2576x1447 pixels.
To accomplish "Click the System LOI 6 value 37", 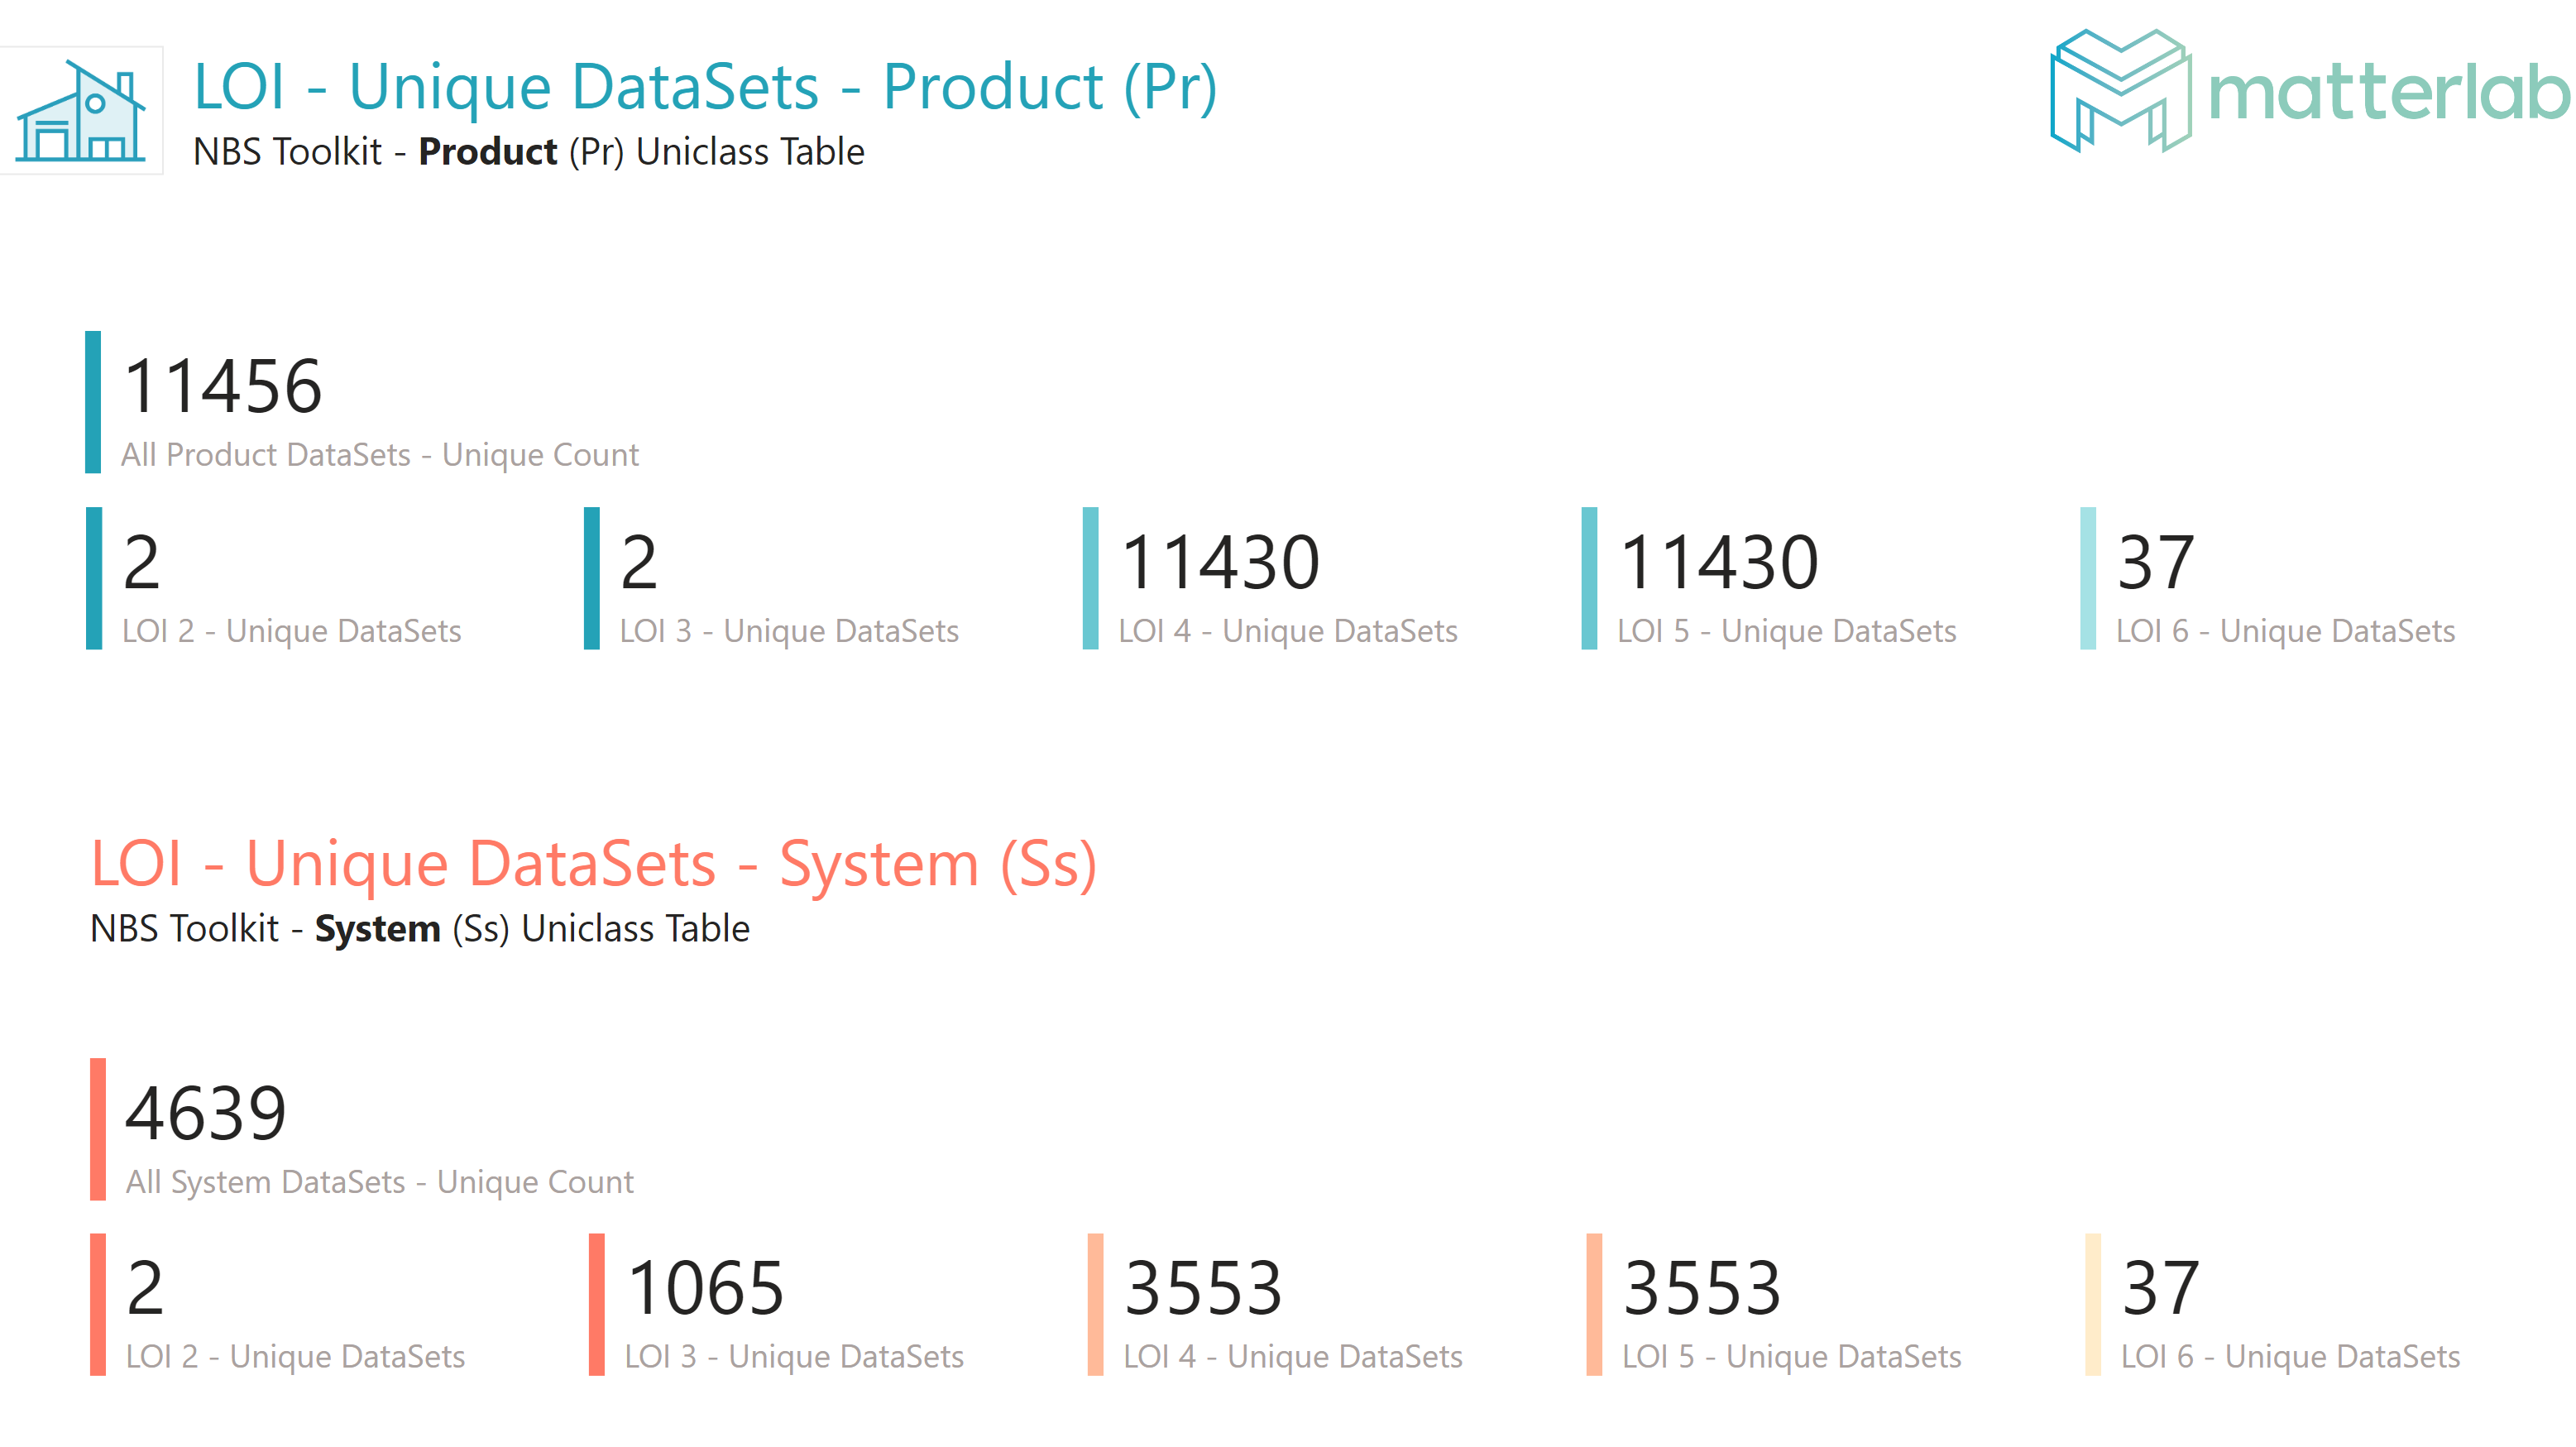I will click(2160, 1288).
